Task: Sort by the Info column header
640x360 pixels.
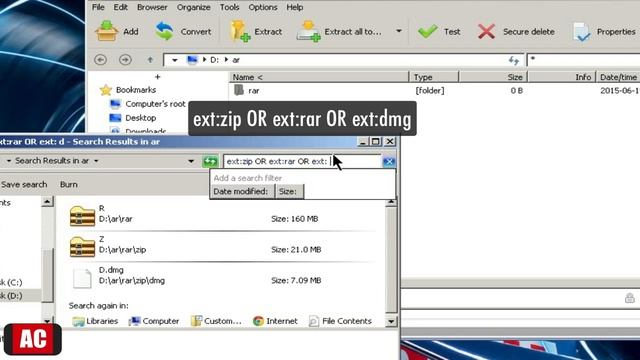Action: click(x=562, y=77)
